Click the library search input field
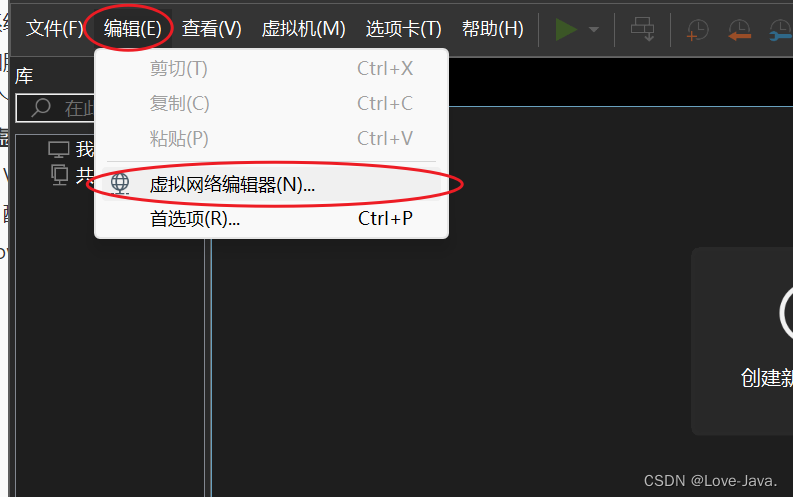Image resolution: width=793 pixels, height=497 pixels. point(56,108)
